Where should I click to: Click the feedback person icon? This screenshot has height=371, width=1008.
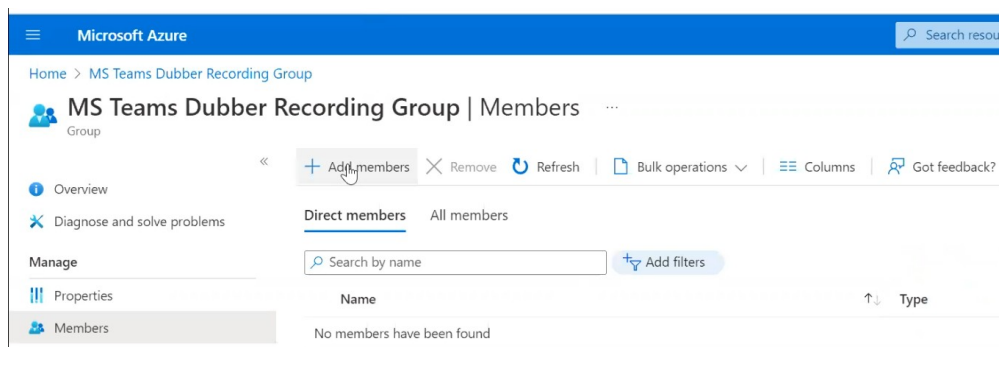(896, 167)
